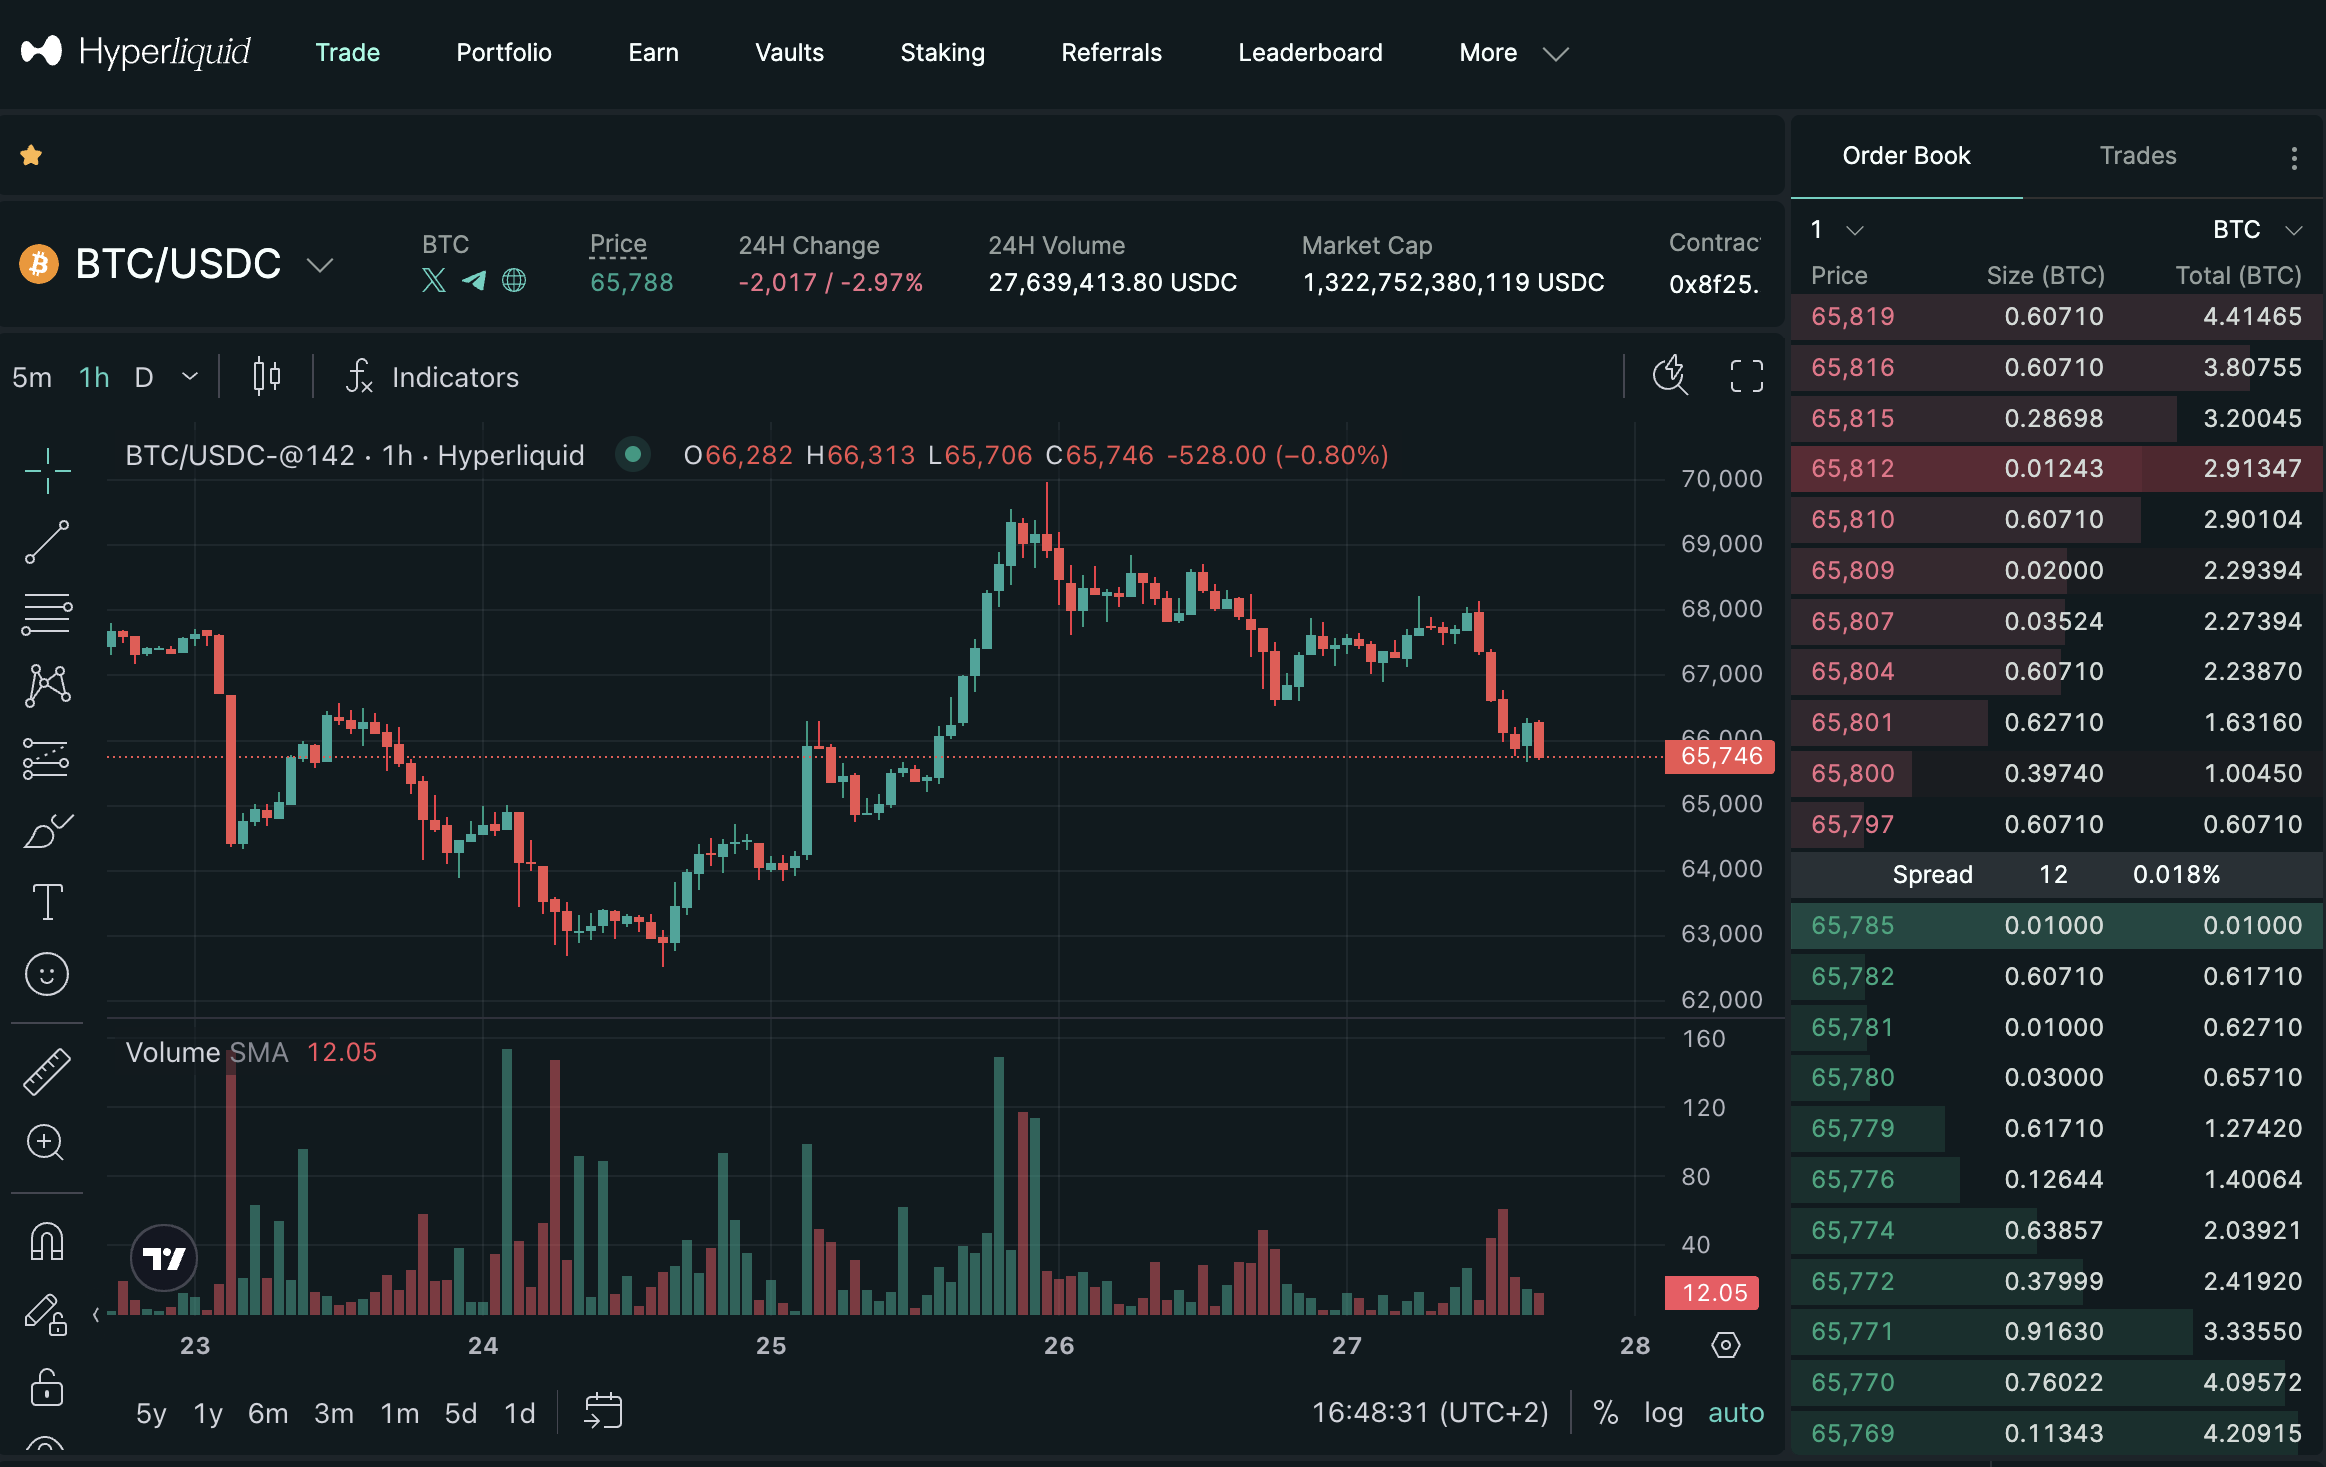Expand the More navigation menu

pos(1513,53)
